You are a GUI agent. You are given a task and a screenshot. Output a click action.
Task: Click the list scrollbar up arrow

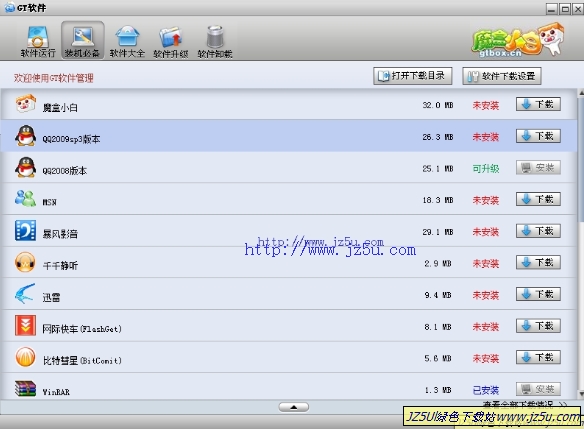[x=581, y=92]
